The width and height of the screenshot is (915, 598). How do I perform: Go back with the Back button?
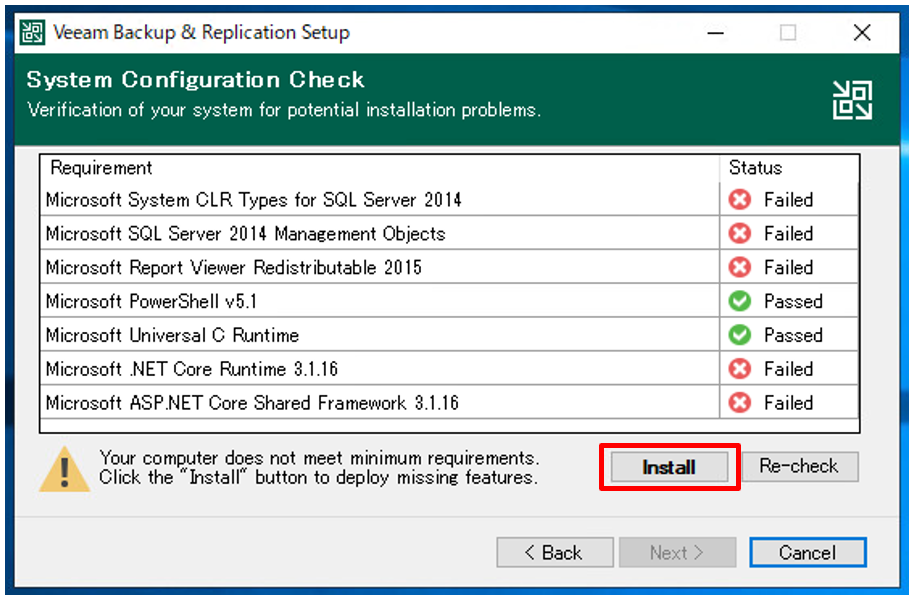[x=554, y=552]
